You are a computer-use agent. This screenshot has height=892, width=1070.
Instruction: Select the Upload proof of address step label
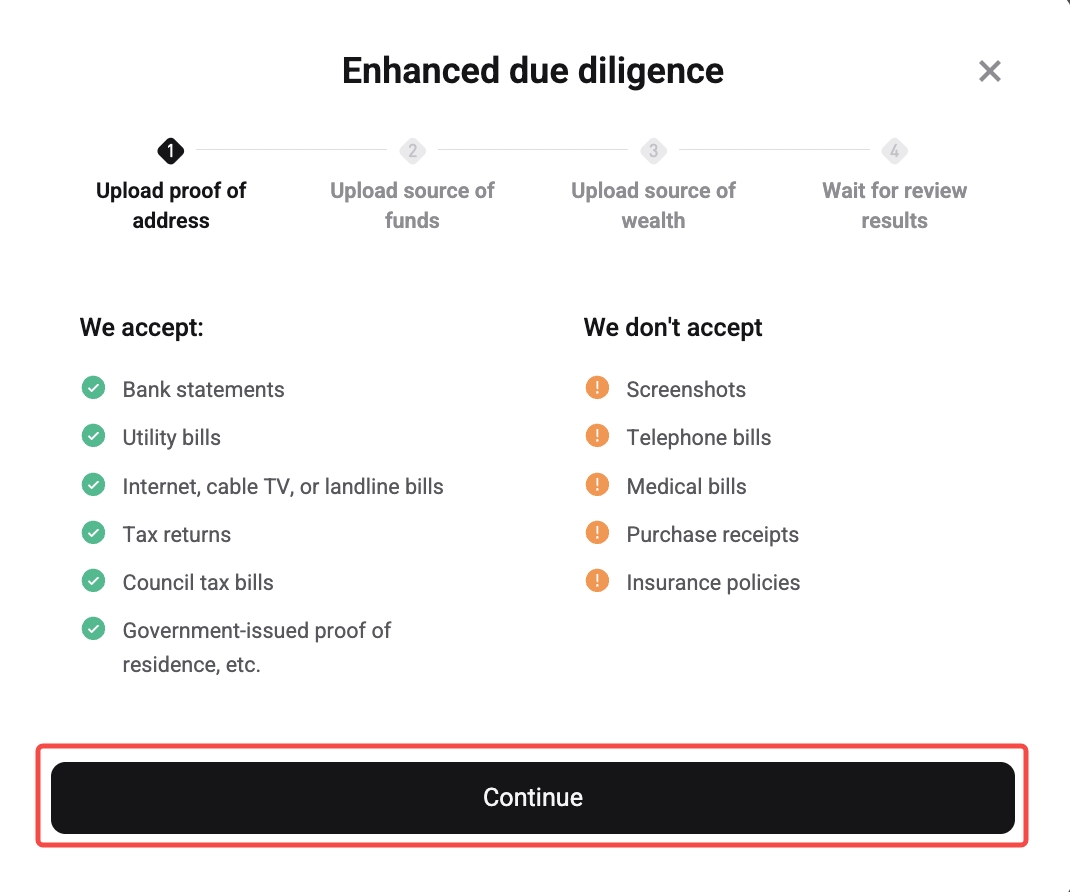tap(170, 205)
